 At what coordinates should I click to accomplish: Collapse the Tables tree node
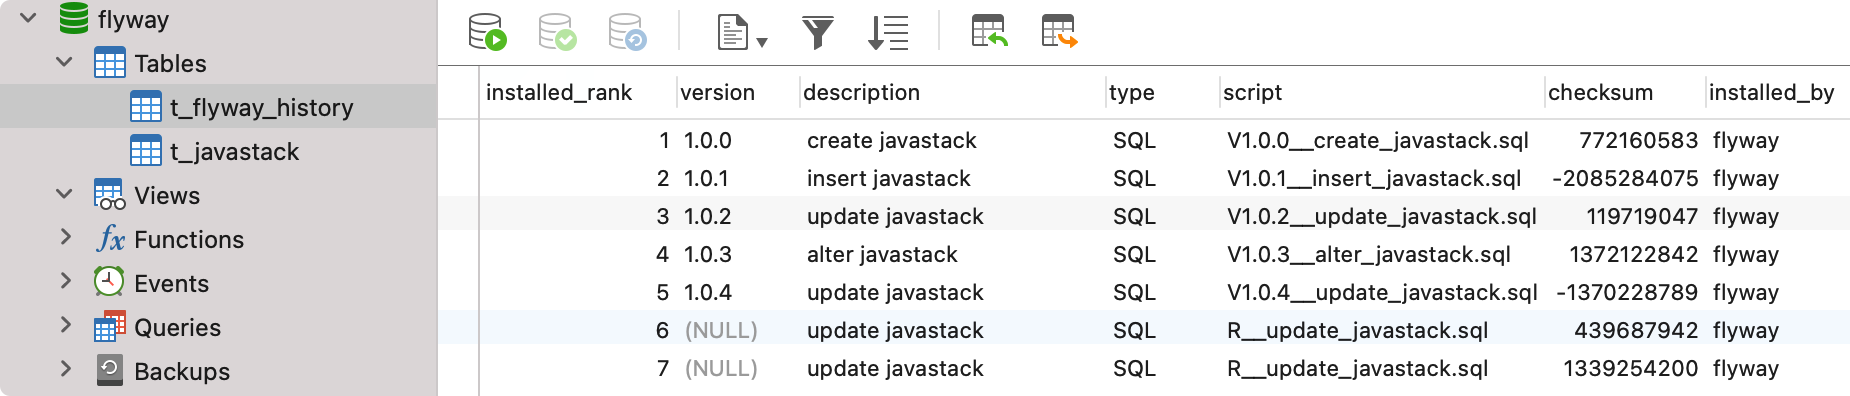64,62
